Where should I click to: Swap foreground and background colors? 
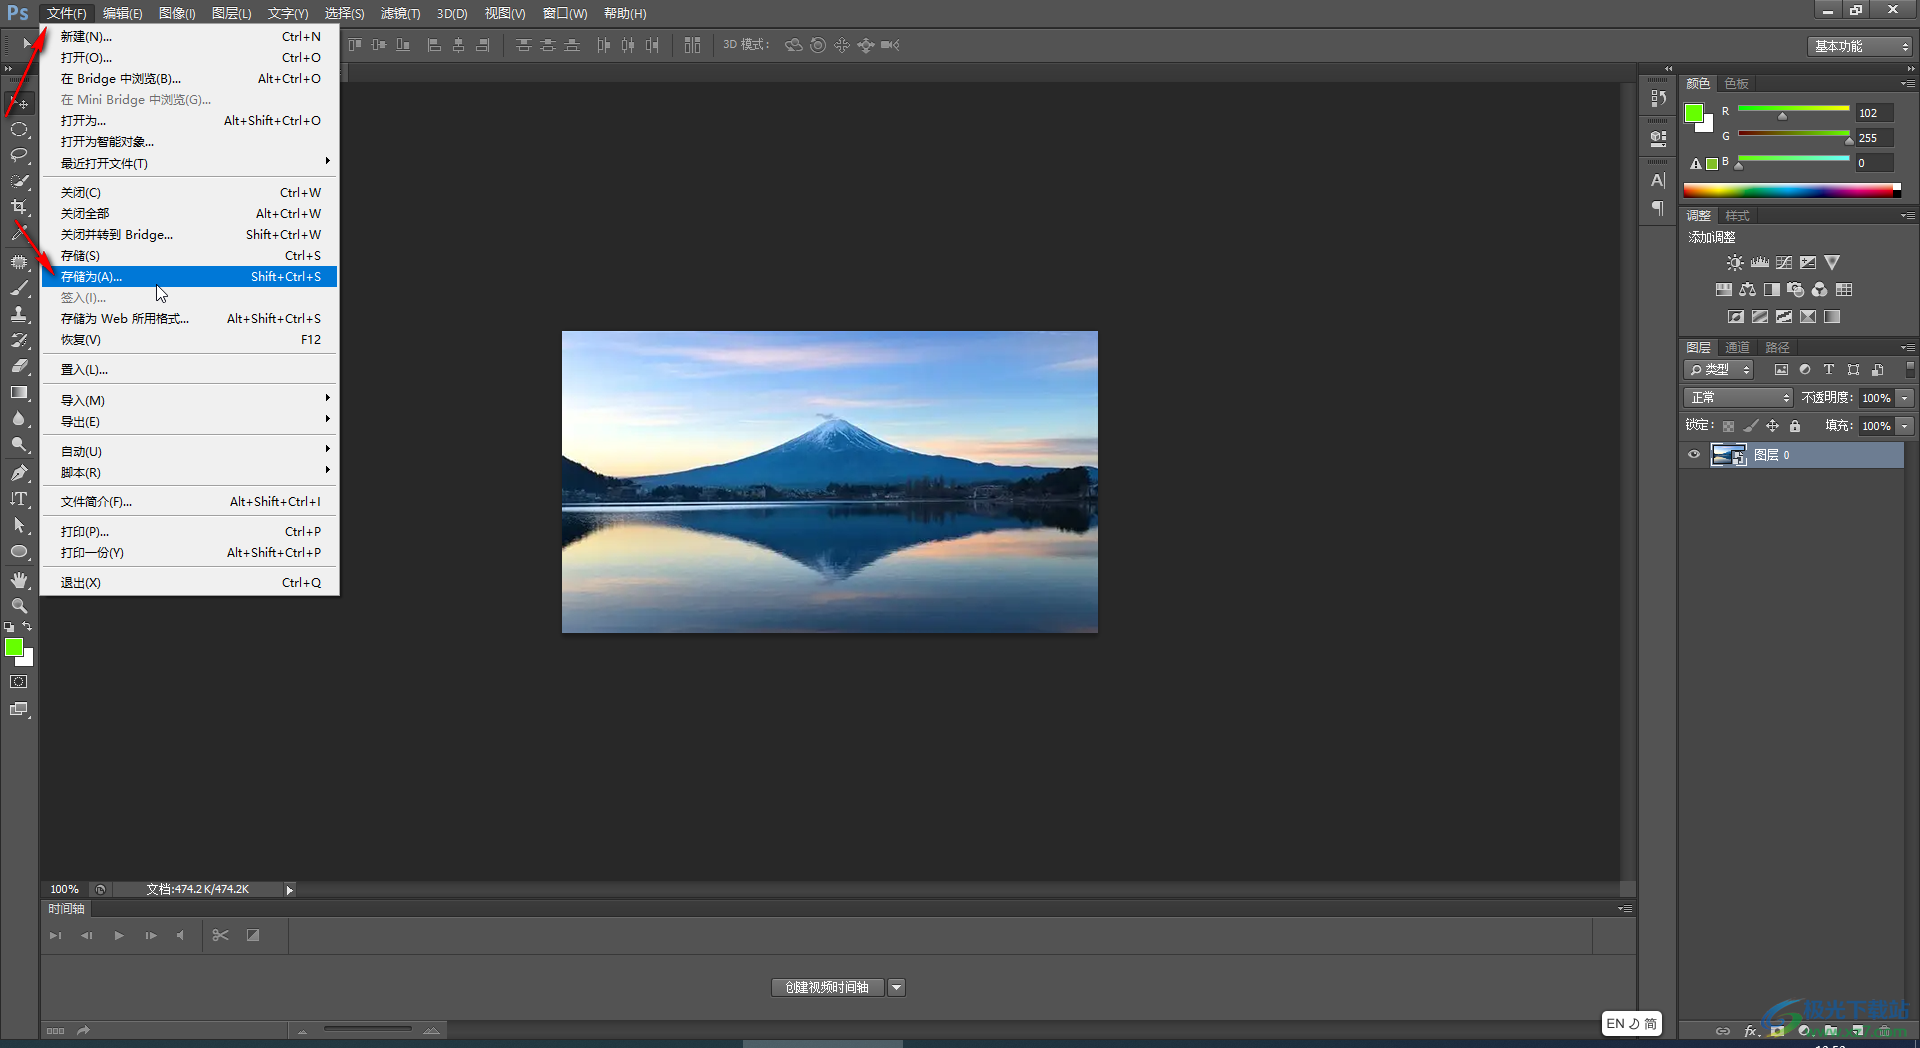(x=27, y=627)
